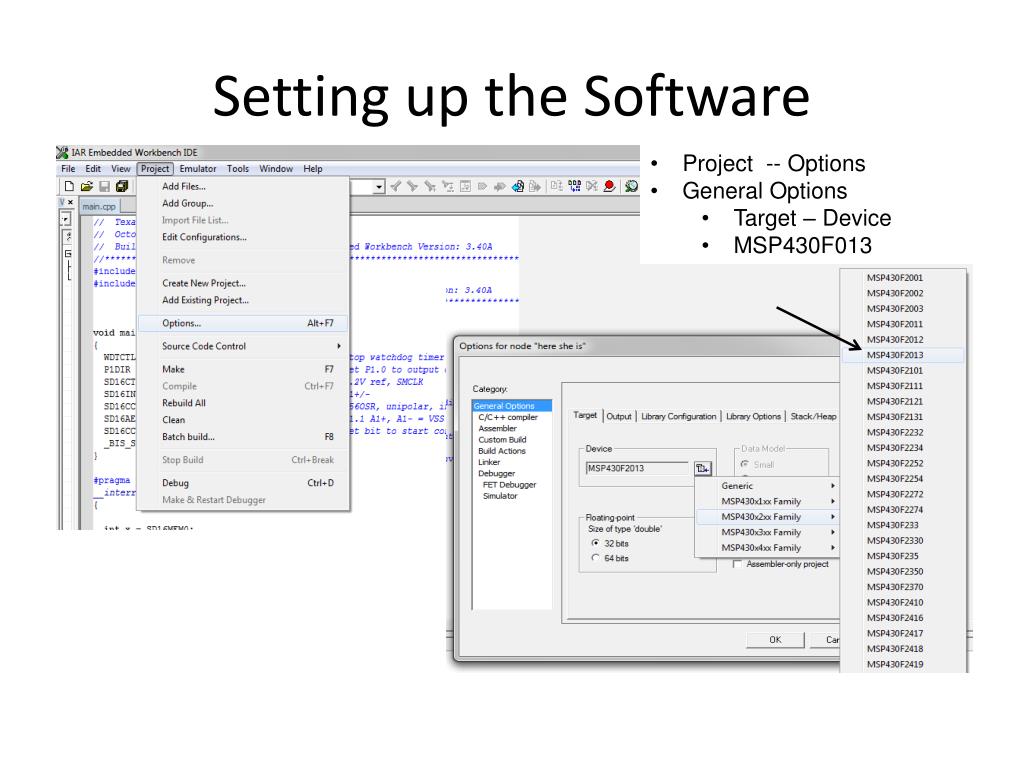Select C/C++ compiler category
Image resolution: width=1024 pixels, height=768 pixels.
tap(508, 417)
